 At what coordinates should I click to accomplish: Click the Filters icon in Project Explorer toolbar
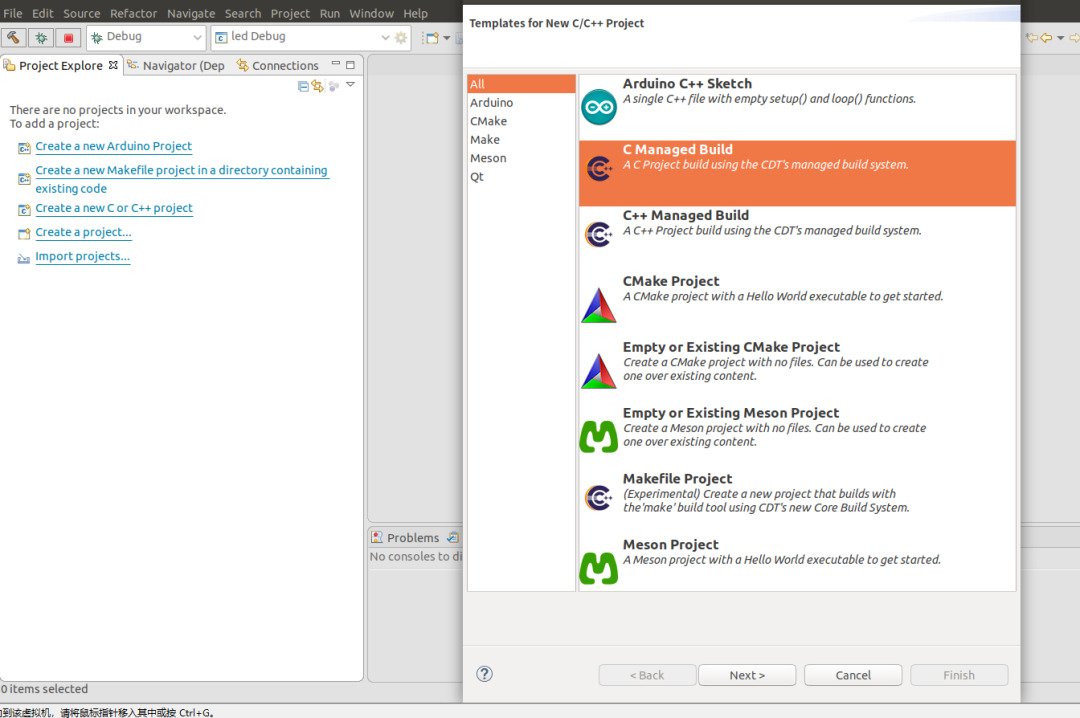click(334, 85)
